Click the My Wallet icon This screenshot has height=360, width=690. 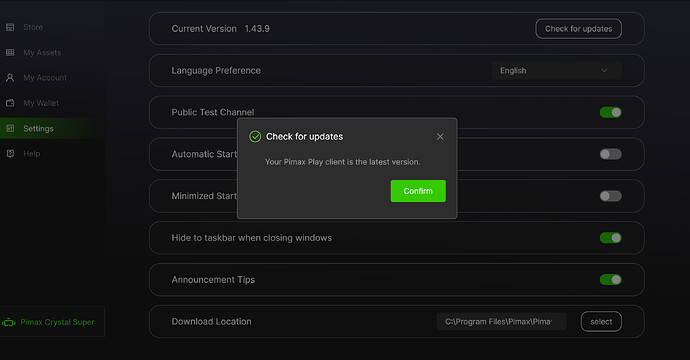point(10,103)
